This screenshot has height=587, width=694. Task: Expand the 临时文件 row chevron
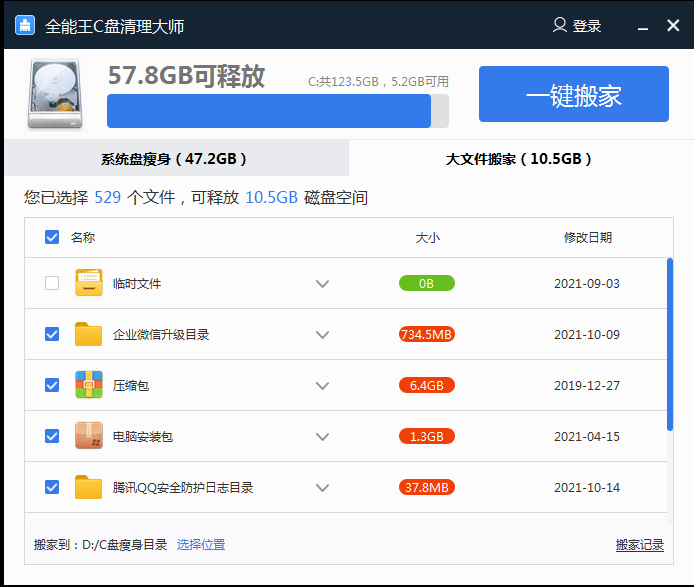click(x=322, y=283)
